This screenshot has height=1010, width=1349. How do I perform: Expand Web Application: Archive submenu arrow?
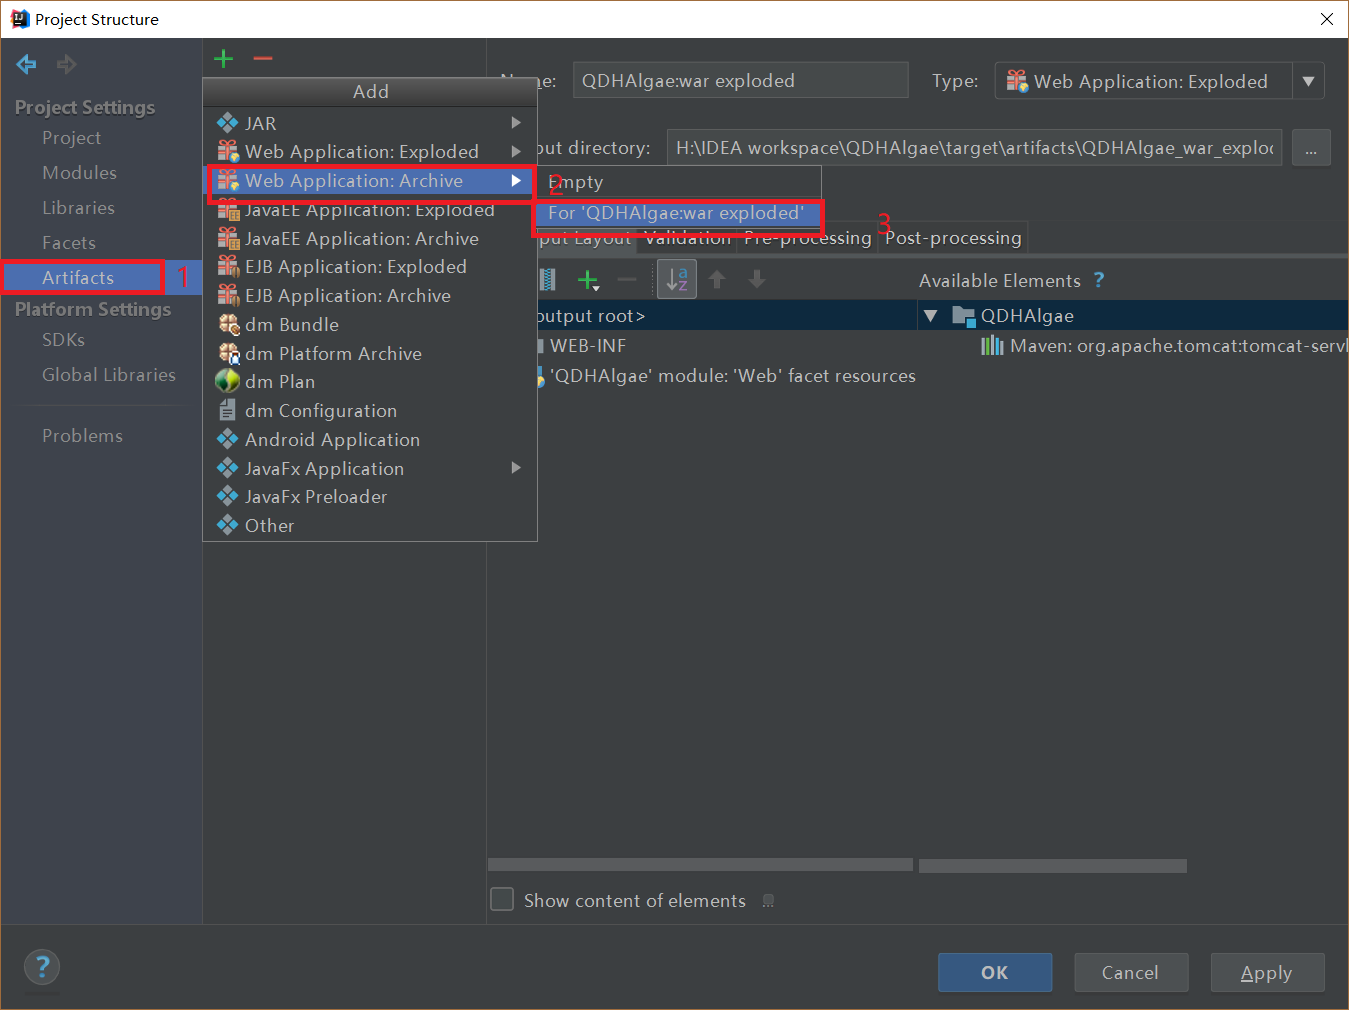point(516,181)
